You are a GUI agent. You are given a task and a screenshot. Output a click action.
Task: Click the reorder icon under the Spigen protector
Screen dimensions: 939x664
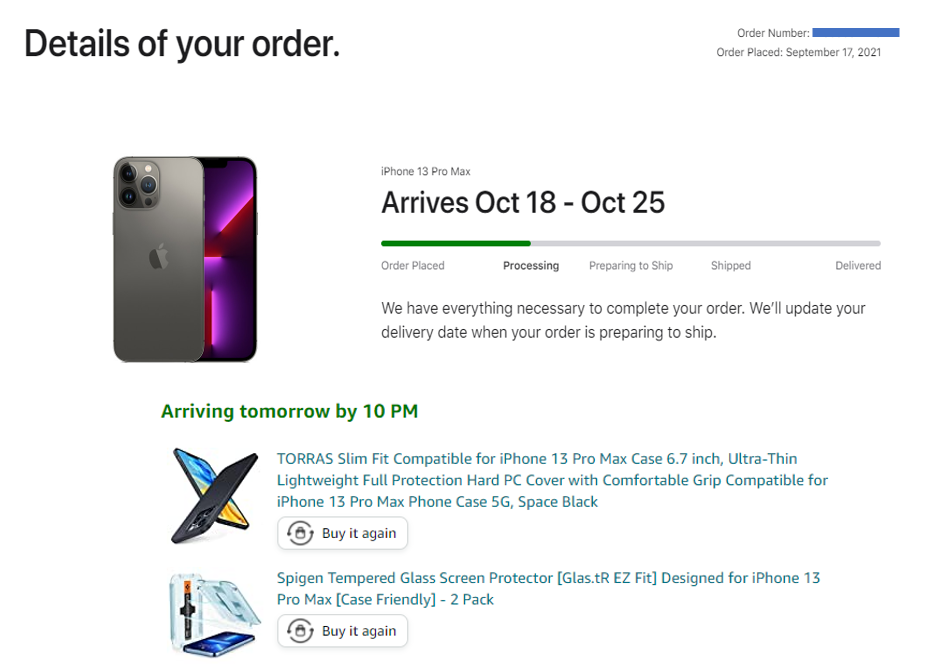(x=300, y=631)
